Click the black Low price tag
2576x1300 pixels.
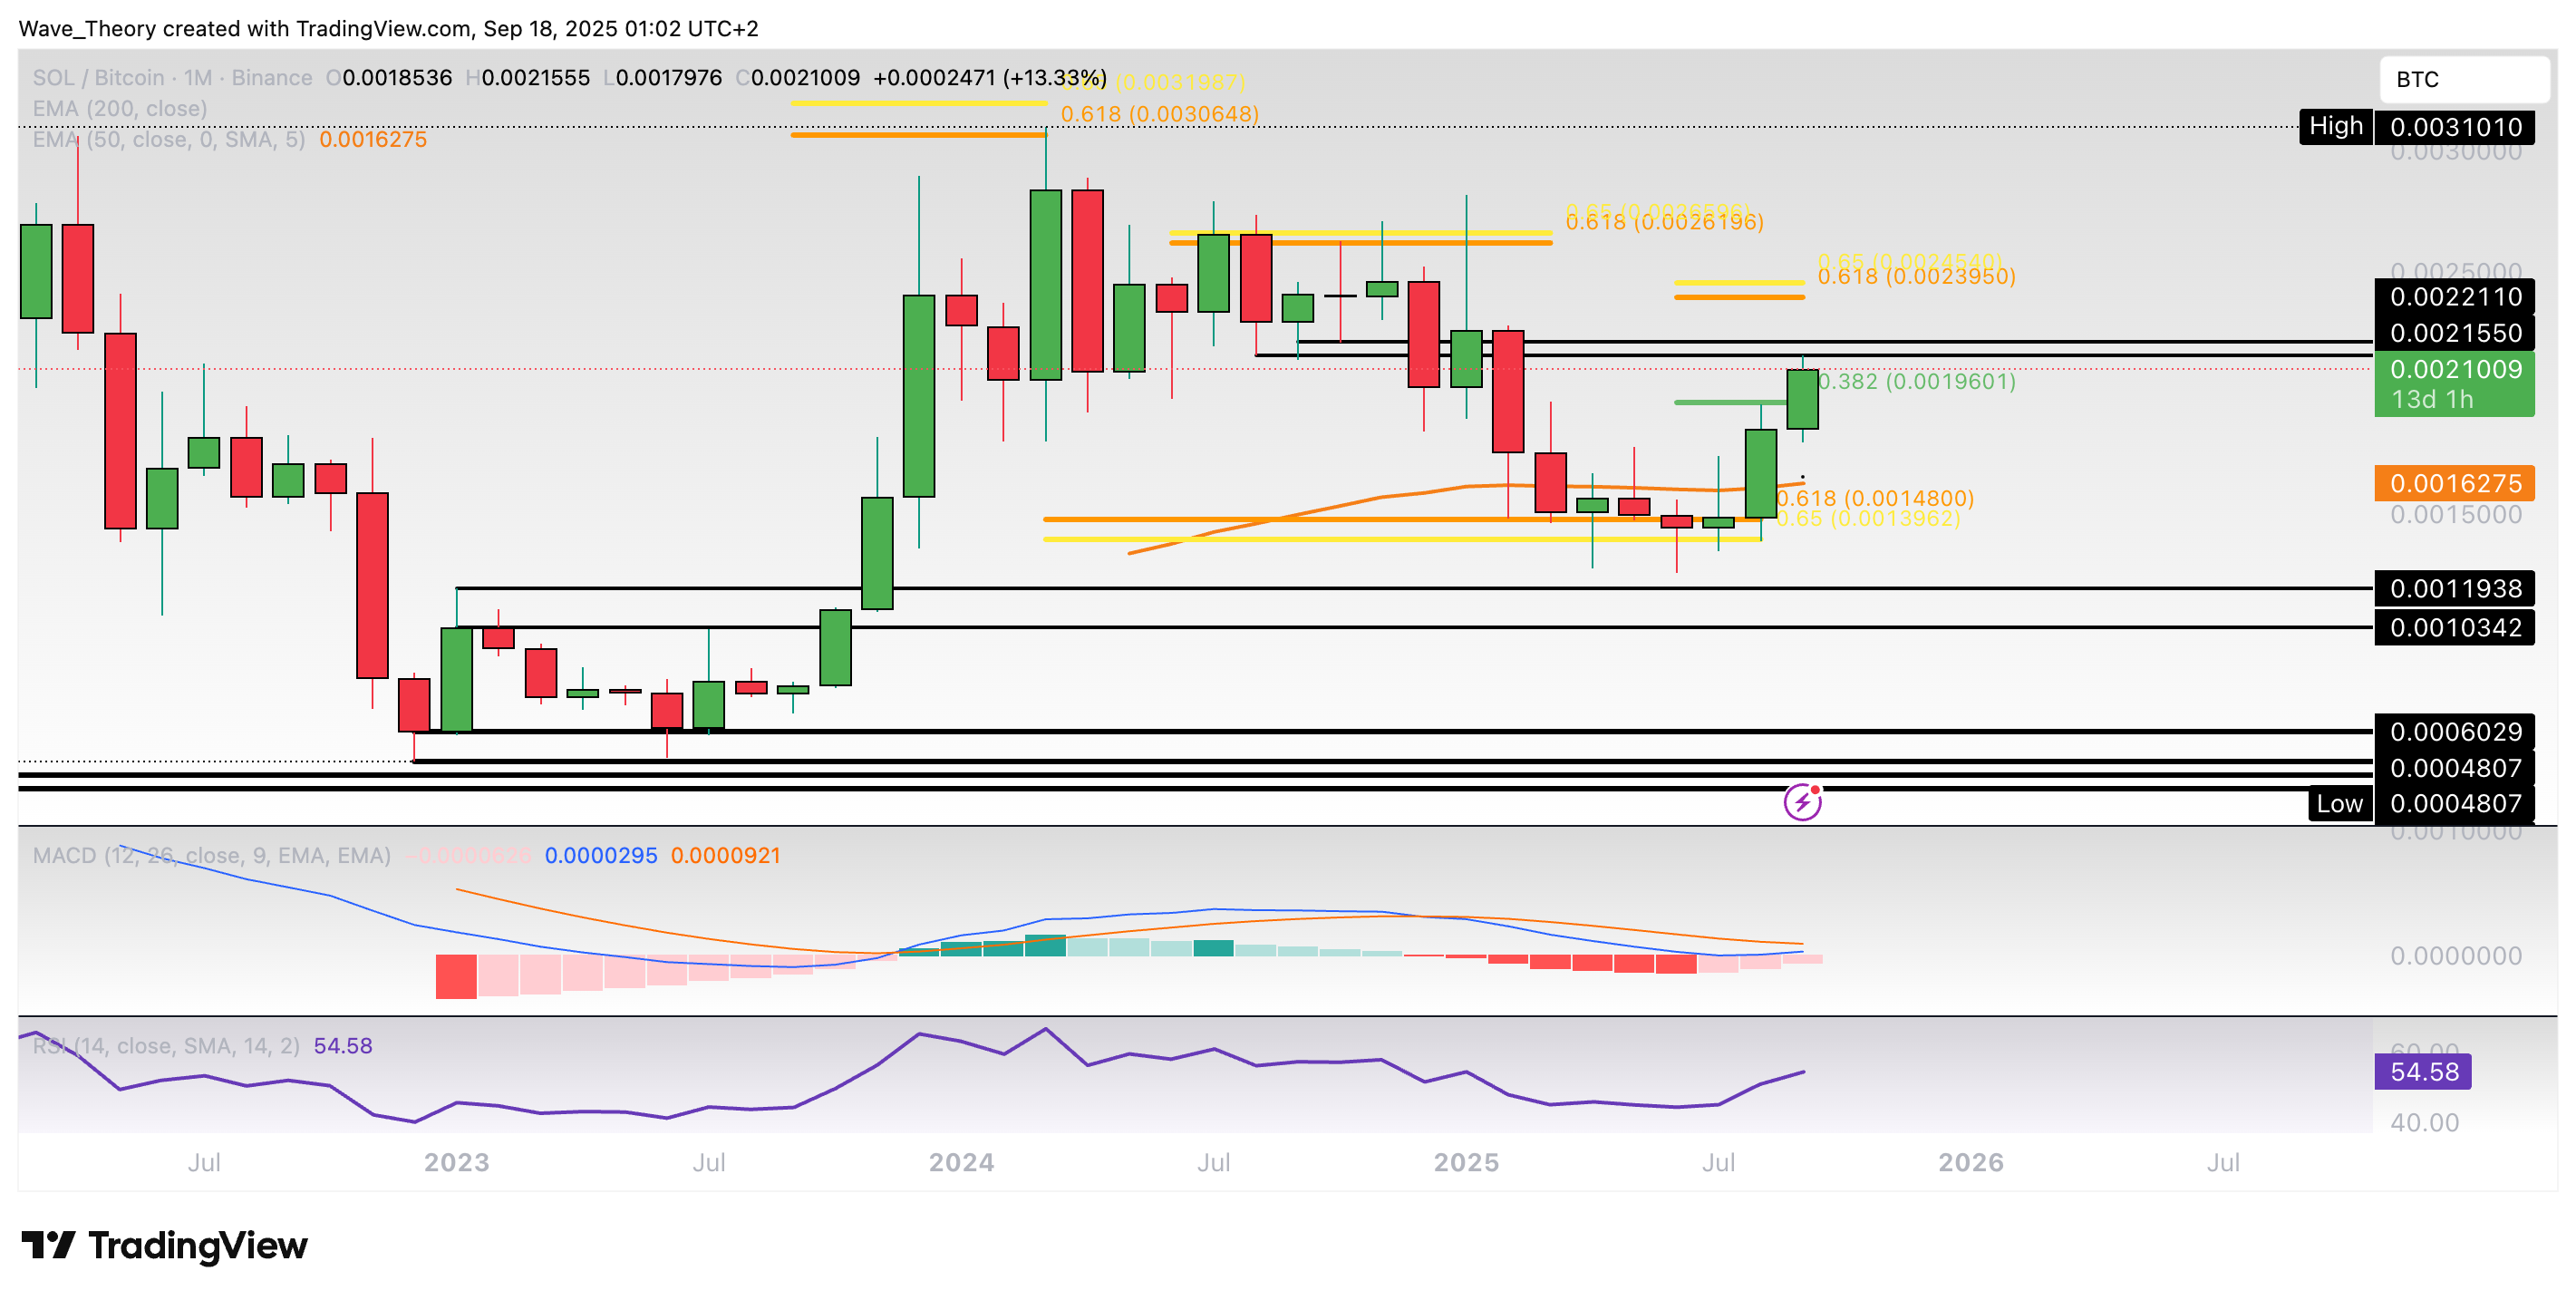(x=2339, y=804)
